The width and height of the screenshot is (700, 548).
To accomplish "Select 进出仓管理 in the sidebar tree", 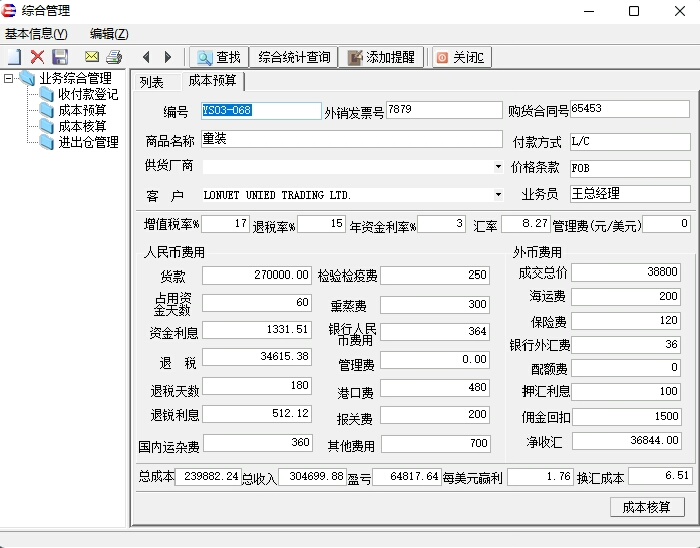I will point(87,142).
